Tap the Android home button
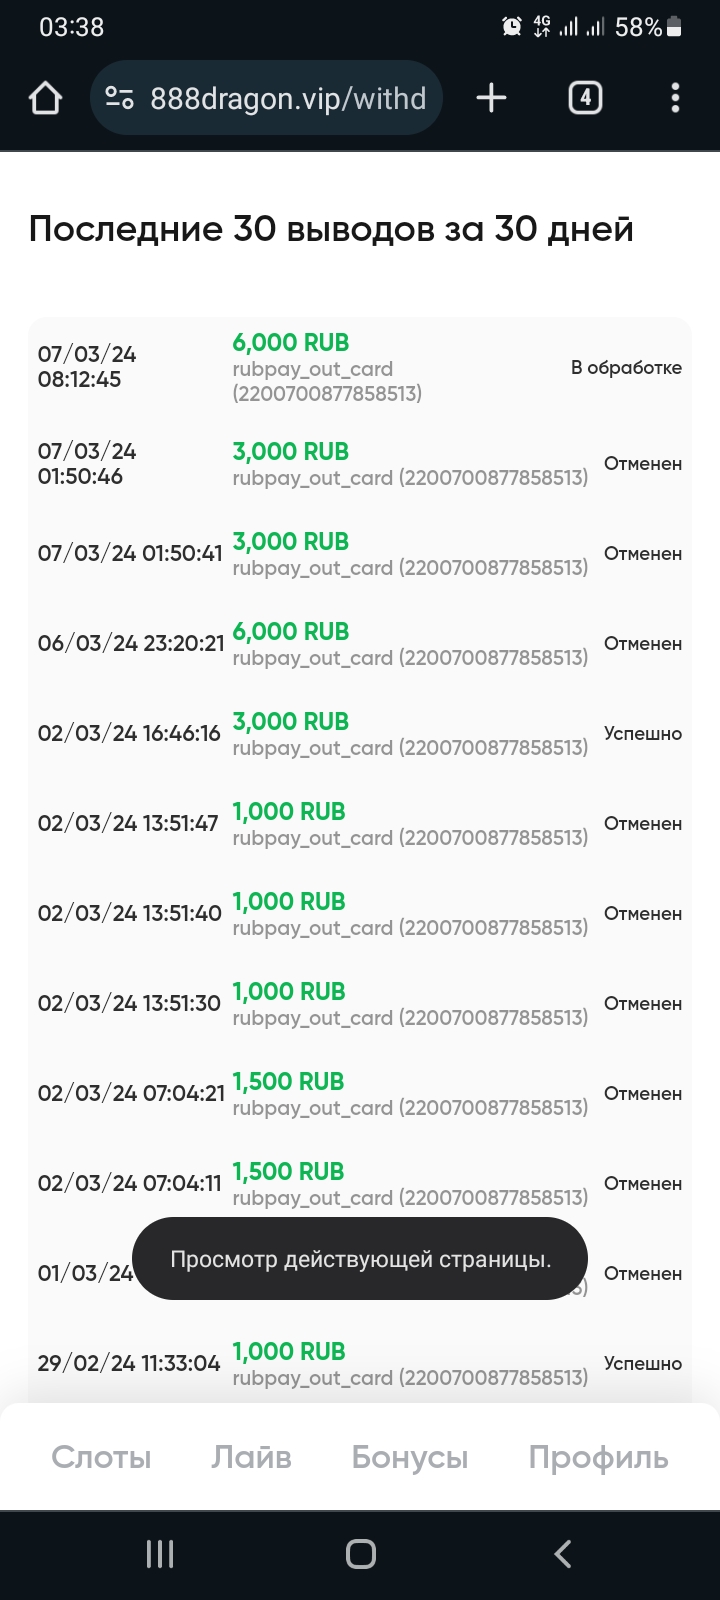 [360, 1554]
